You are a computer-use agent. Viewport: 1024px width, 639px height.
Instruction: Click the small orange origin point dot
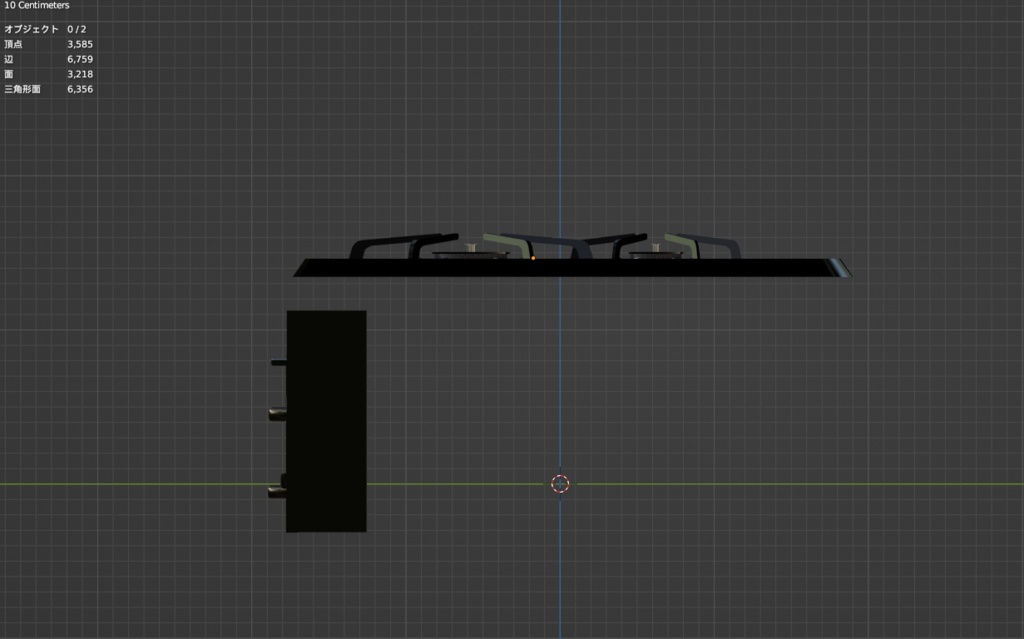[x=535, y=257]
